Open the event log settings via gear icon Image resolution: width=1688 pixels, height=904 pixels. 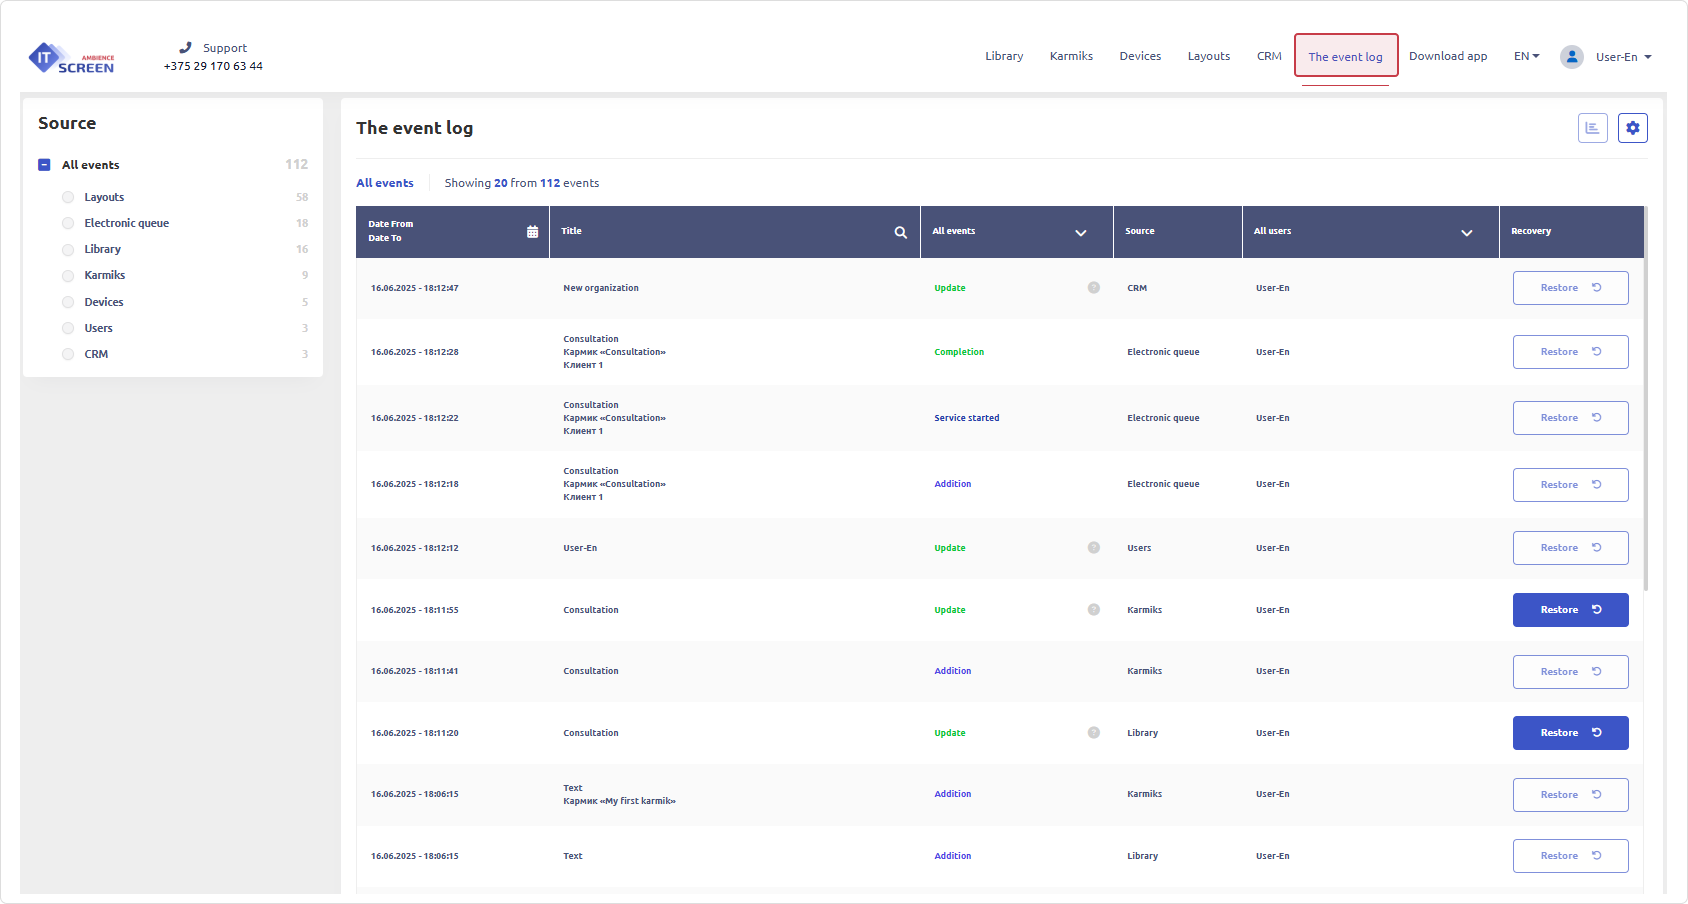(1632, 128)
